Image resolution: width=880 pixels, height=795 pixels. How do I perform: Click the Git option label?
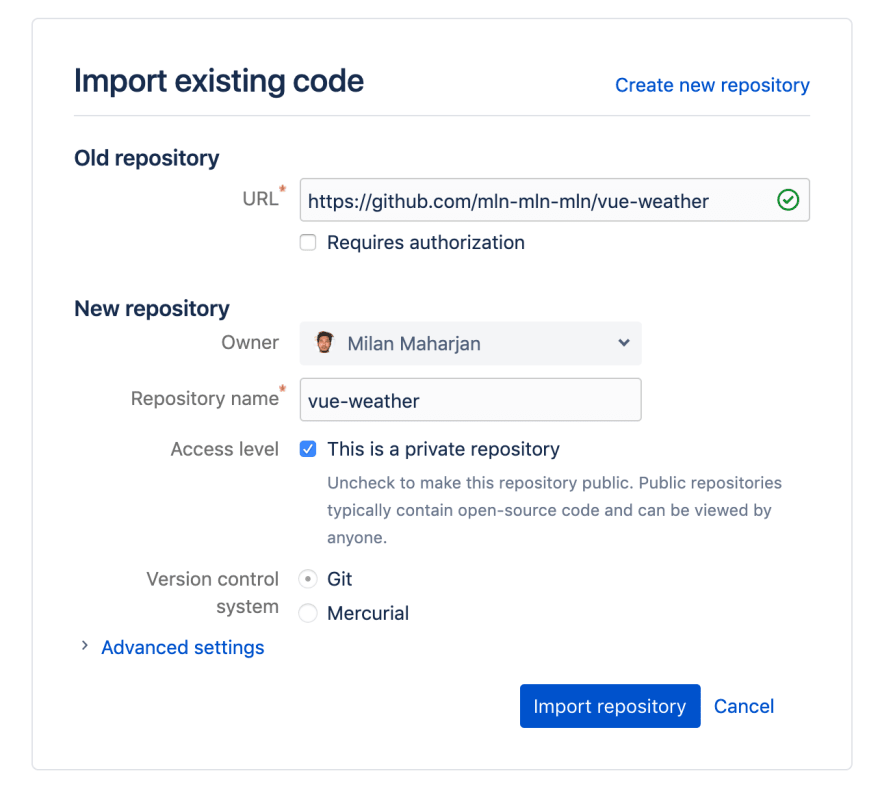tap(340, 578)
